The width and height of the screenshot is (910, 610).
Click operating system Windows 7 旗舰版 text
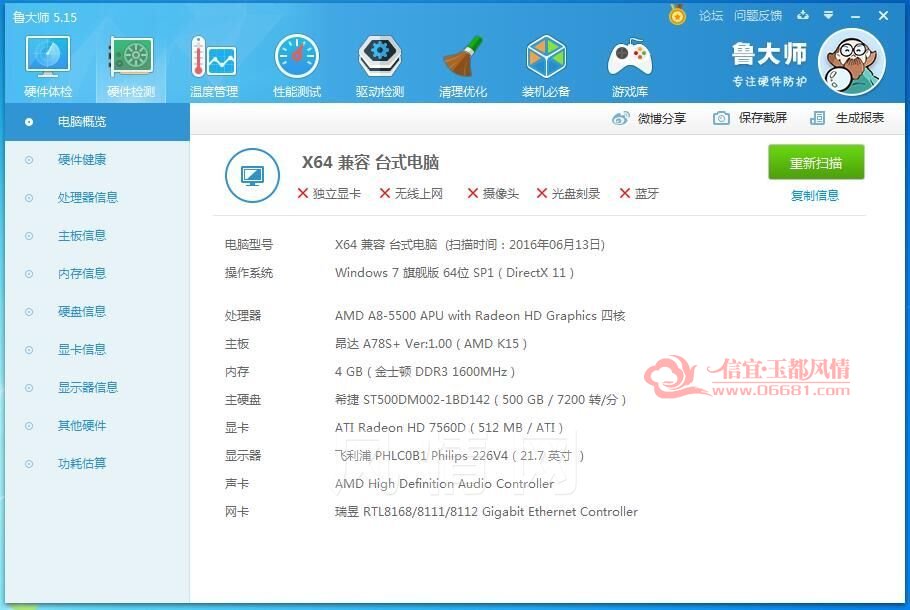click(454, 273)
